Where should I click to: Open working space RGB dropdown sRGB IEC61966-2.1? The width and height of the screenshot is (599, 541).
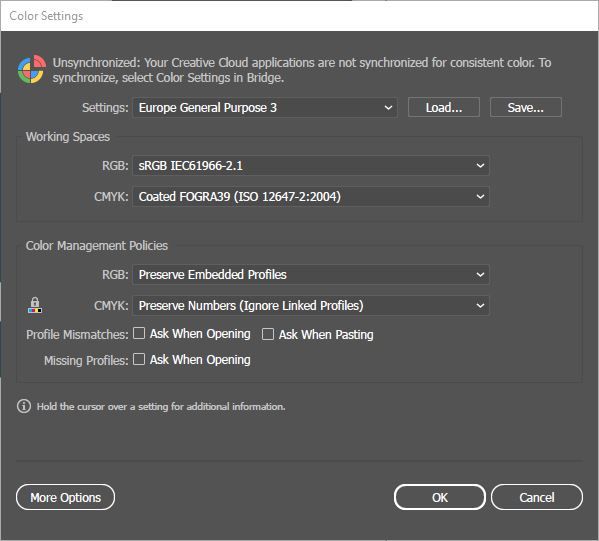(311, 165)
